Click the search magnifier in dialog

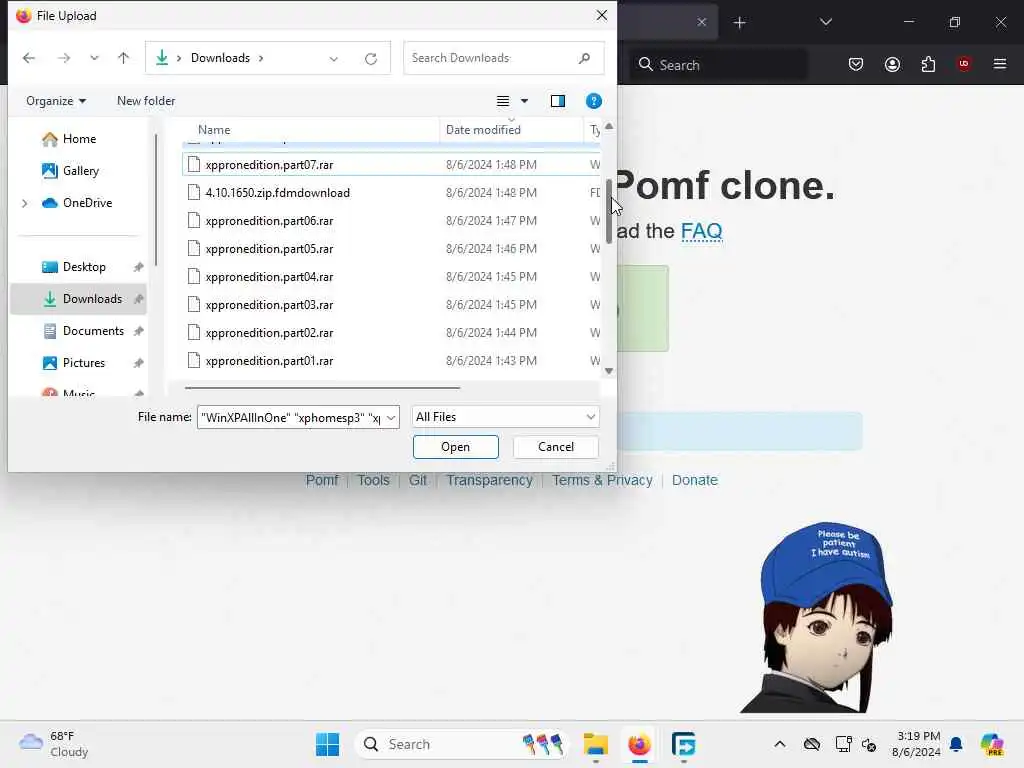tap(584, 58)
